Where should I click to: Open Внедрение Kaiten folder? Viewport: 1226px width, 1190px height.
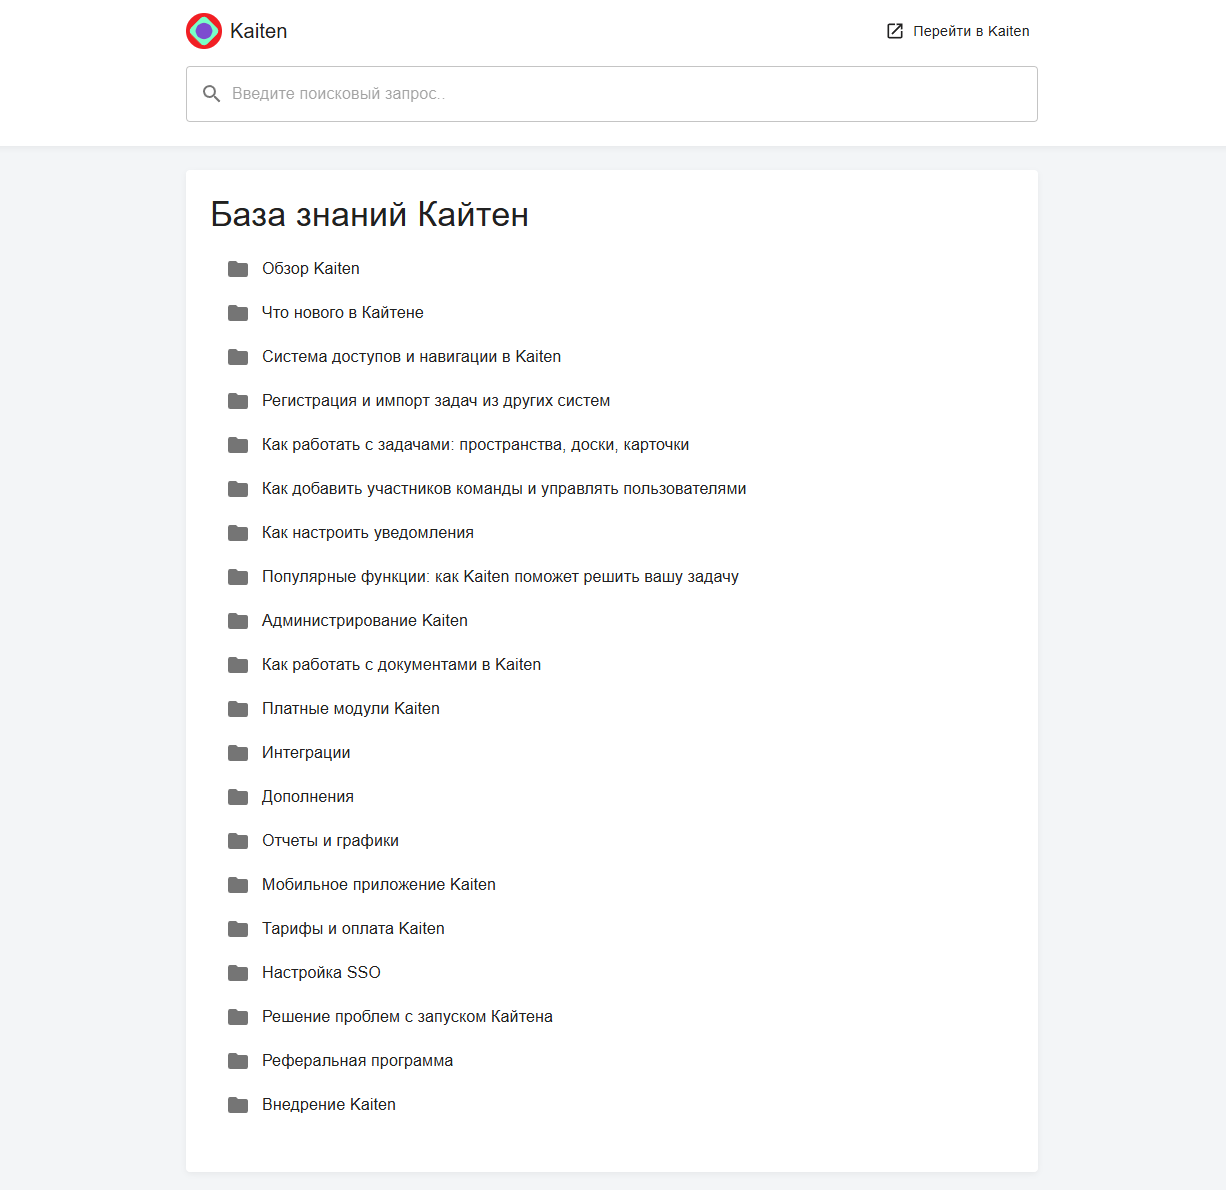329,1105
